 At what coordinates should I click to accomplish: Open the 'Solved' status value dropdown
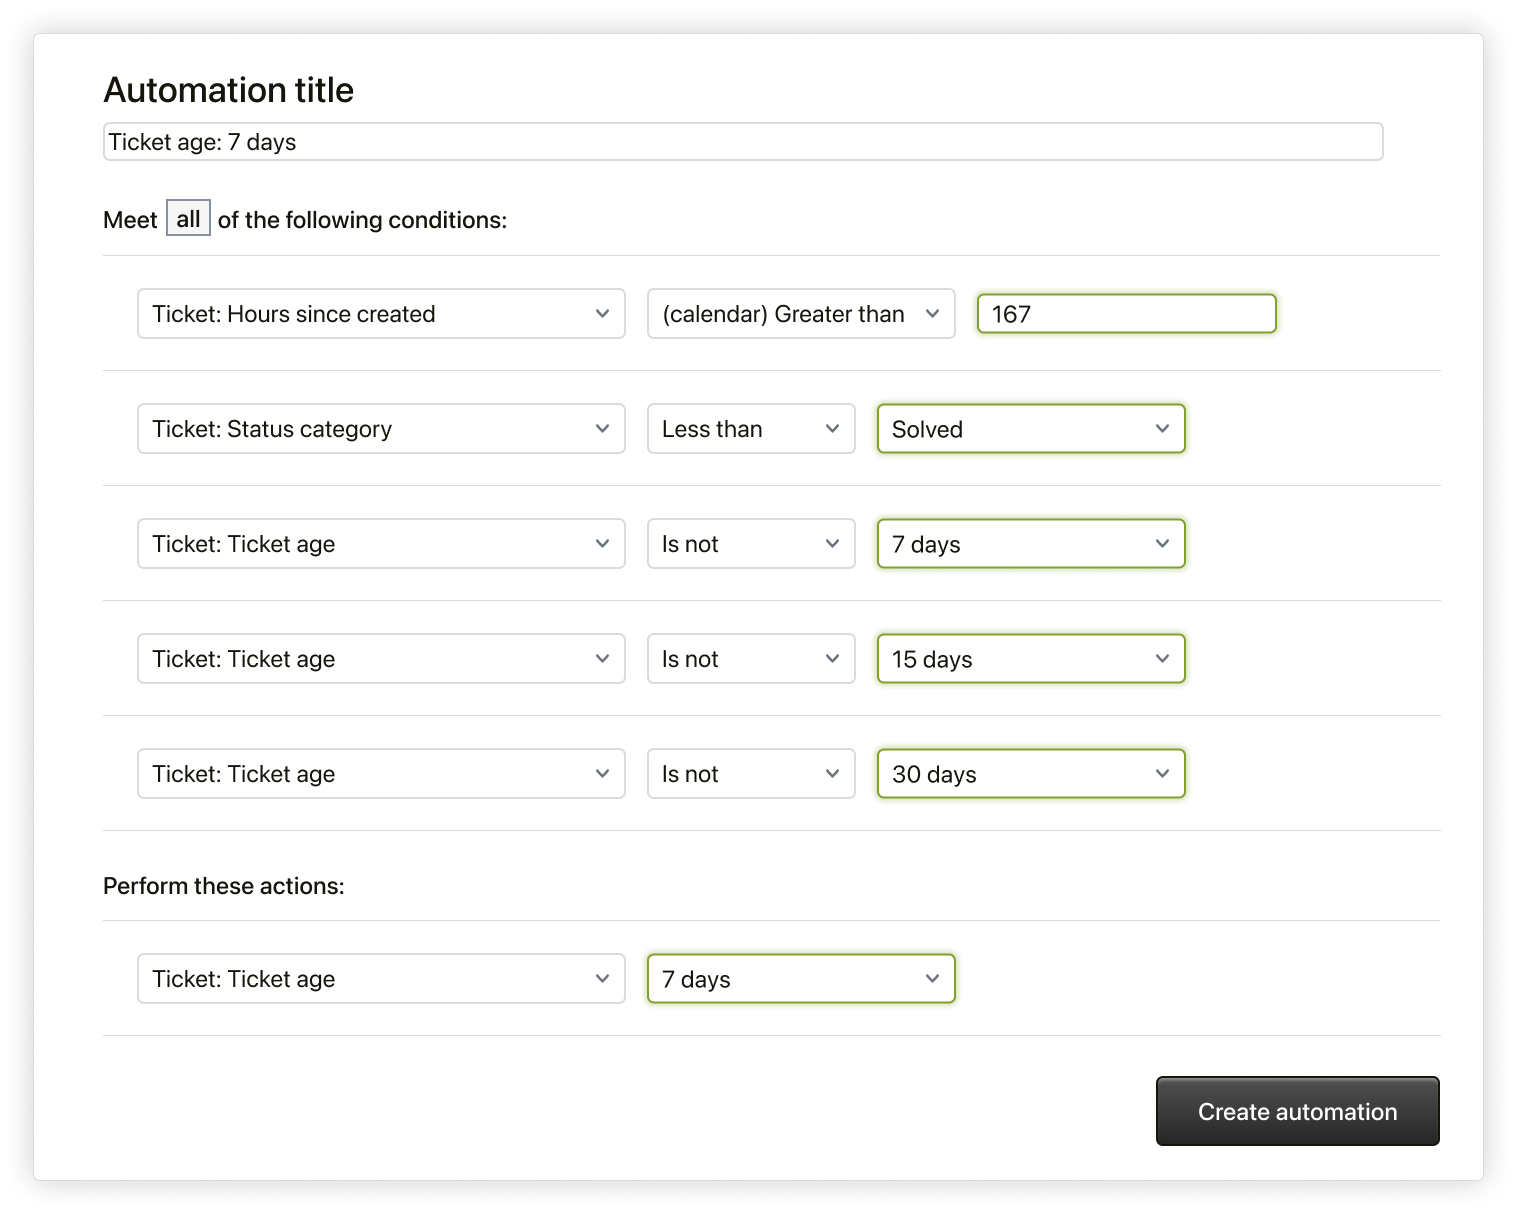(1030, 429)
